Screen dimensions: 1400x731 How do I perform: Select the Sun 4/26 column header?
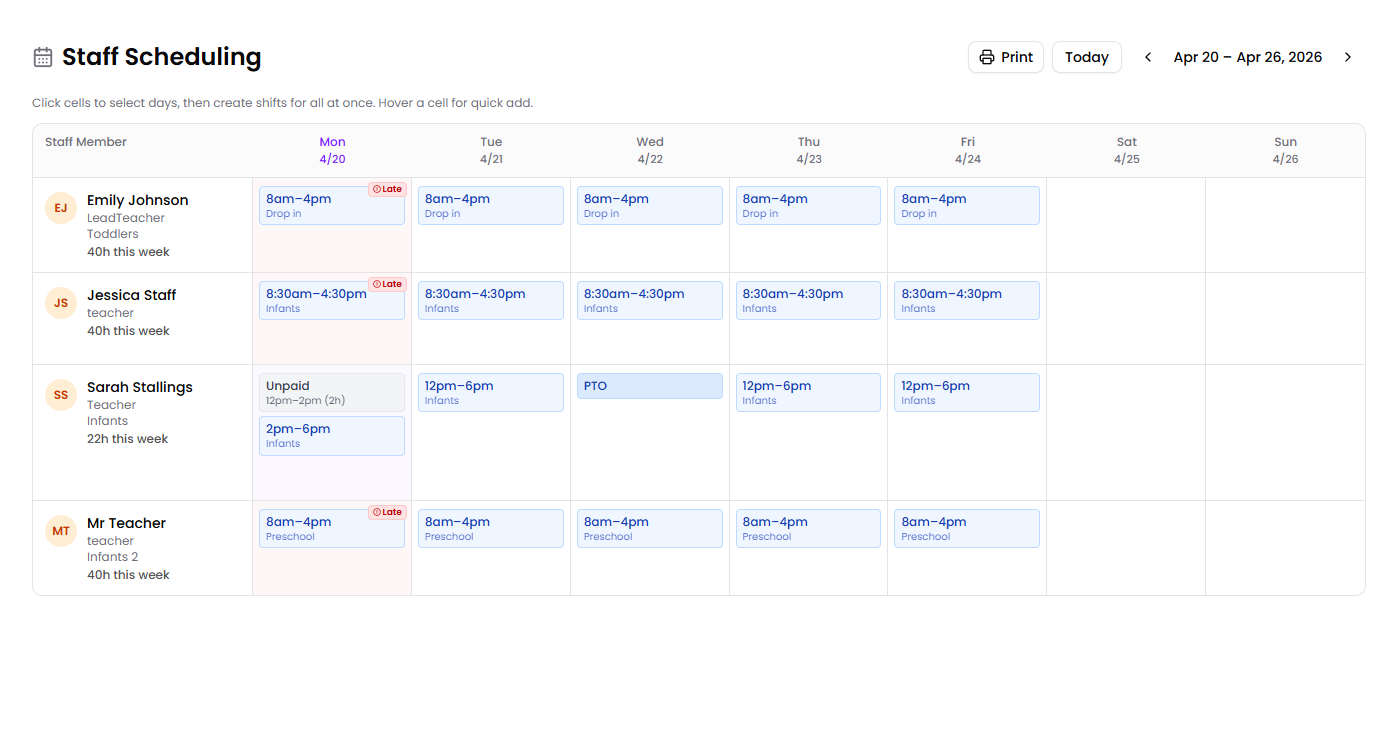pos(1285,151)
